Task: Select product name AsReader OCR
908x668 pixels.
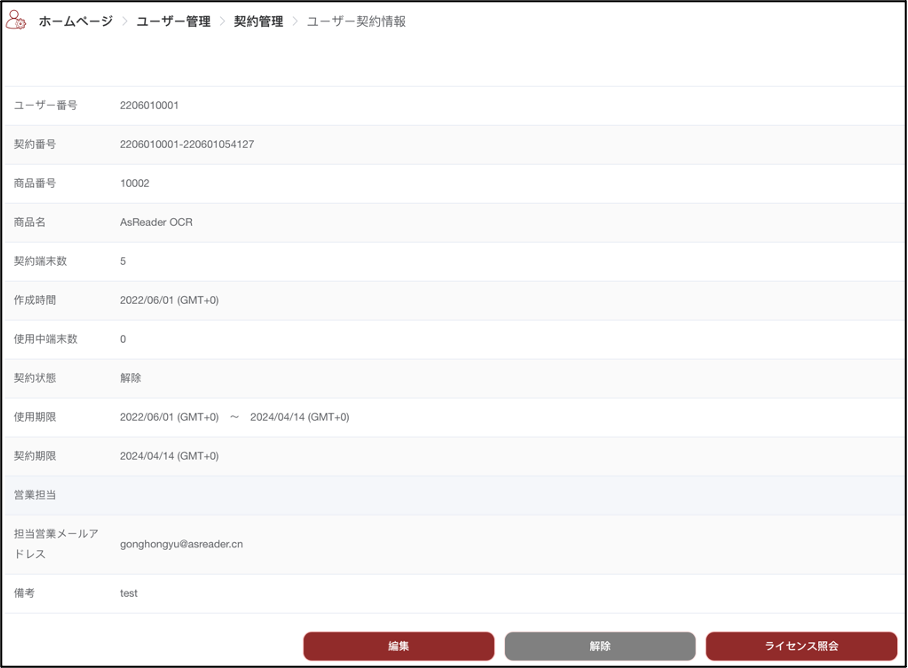Action: click(x=156, y=222)
